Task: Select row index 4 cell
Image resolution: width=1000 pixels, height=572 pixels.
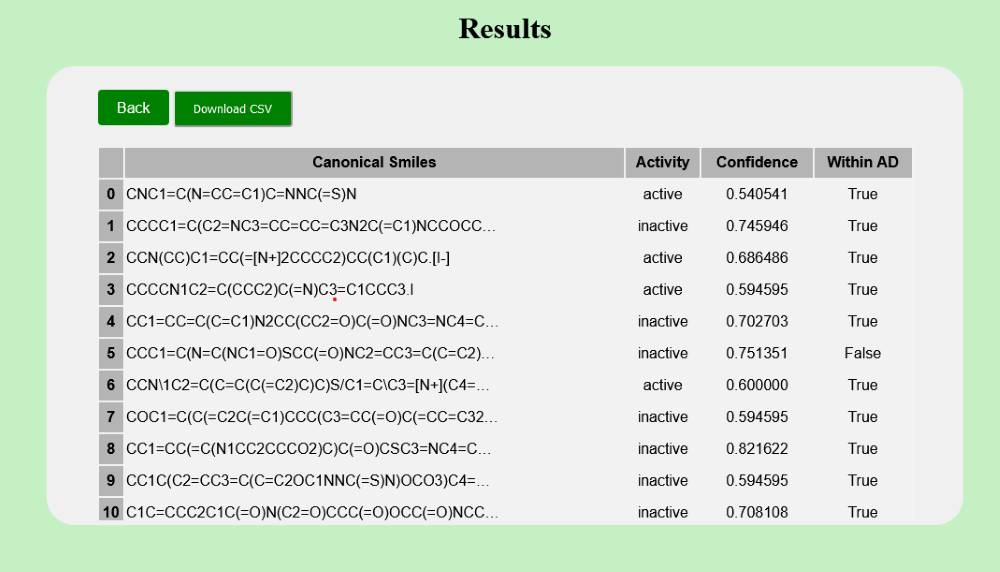Action: click(111, 321)
